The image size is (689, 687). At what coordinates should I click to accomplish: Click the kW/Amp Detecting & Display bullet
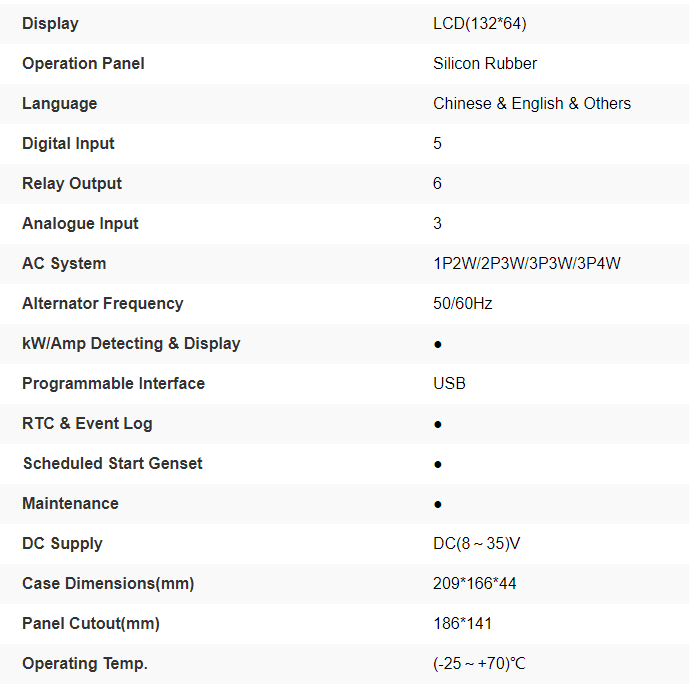click(x=438, y=344)
